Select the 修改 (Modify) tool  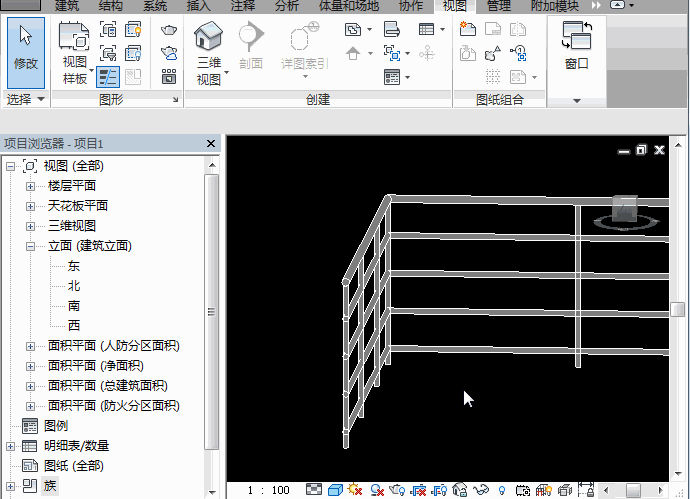point(25,48)
